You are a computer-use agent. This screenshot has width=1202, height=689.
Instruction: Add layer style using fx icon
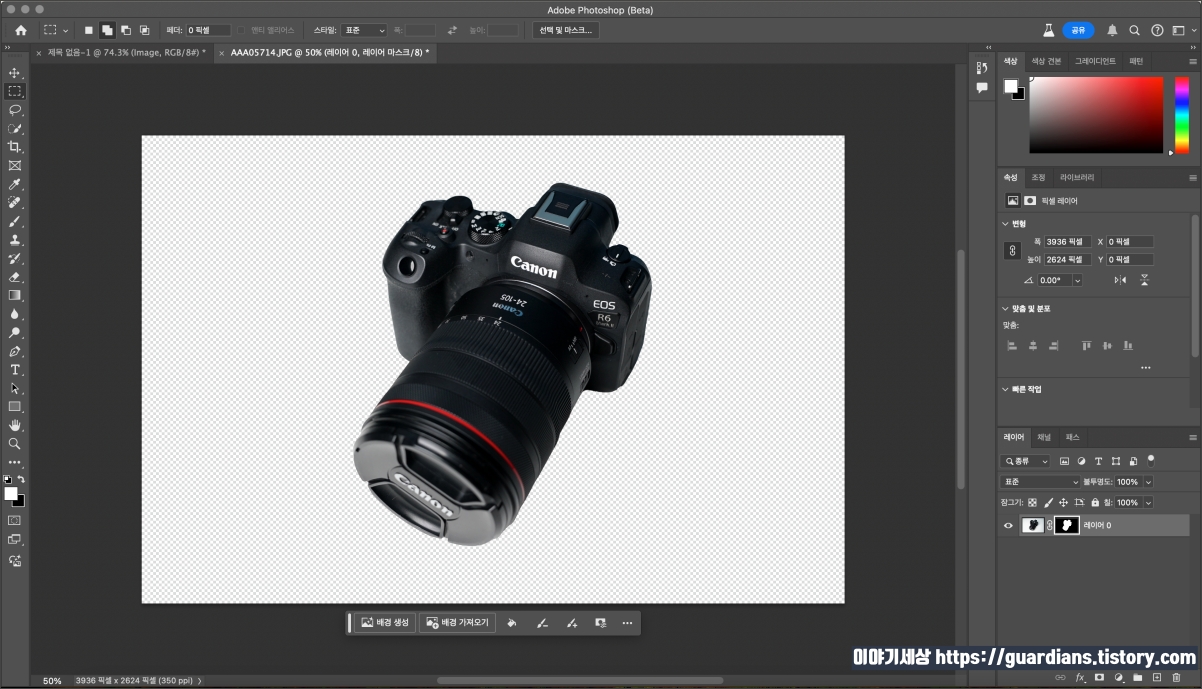(1080, 677)
